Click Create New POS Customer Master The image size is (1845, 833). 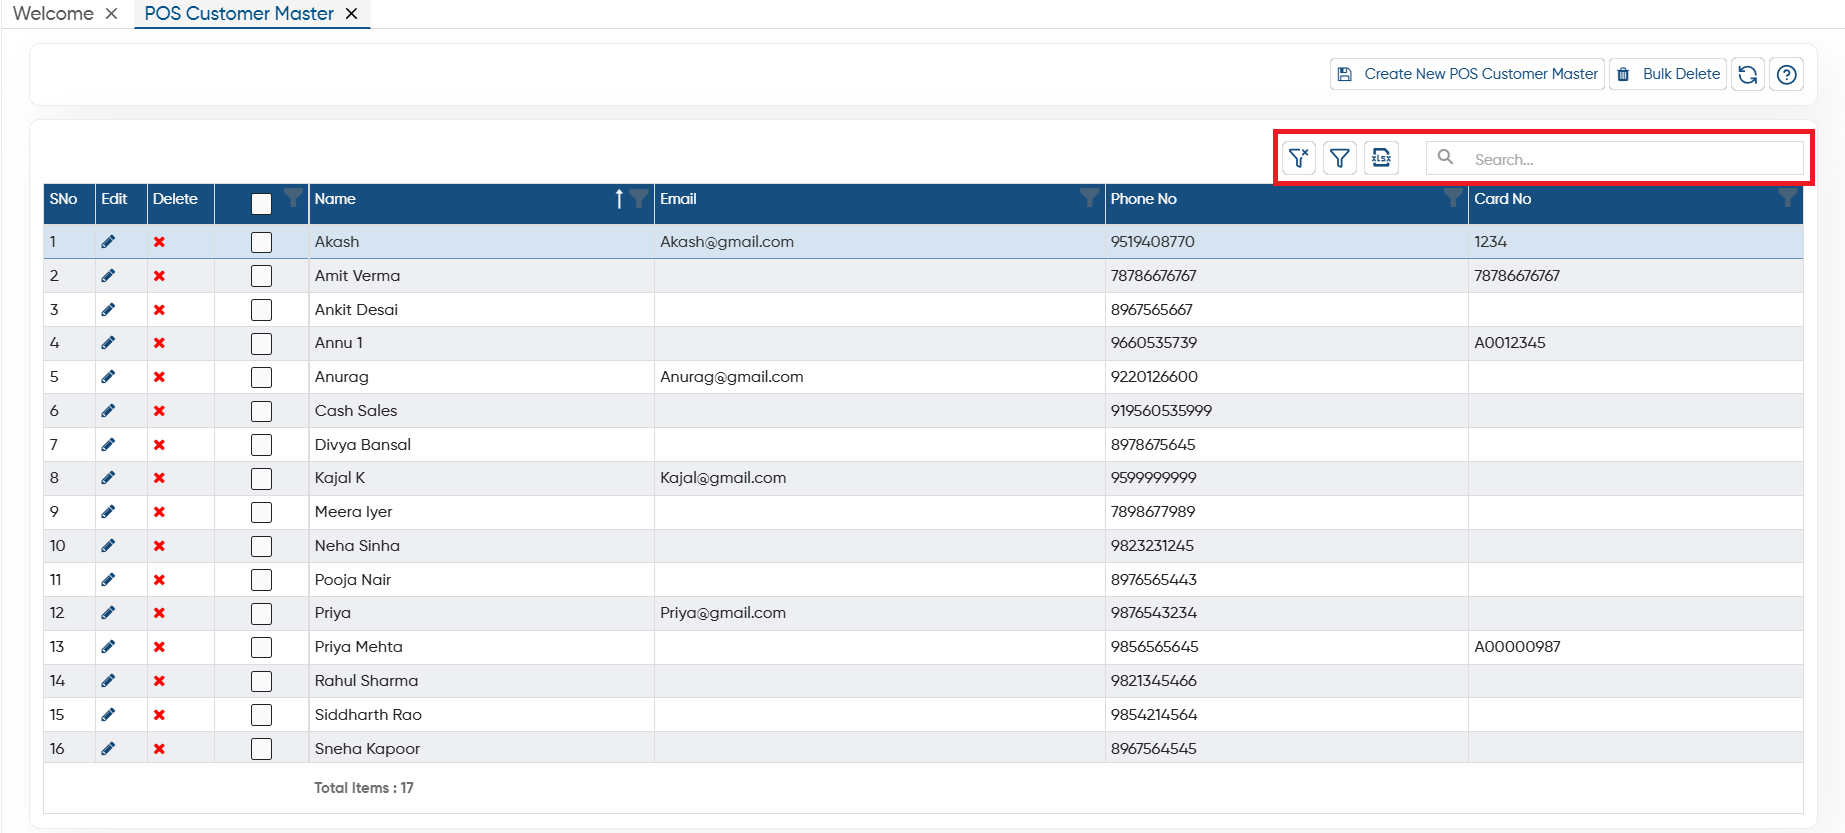tap(1467, 74)
